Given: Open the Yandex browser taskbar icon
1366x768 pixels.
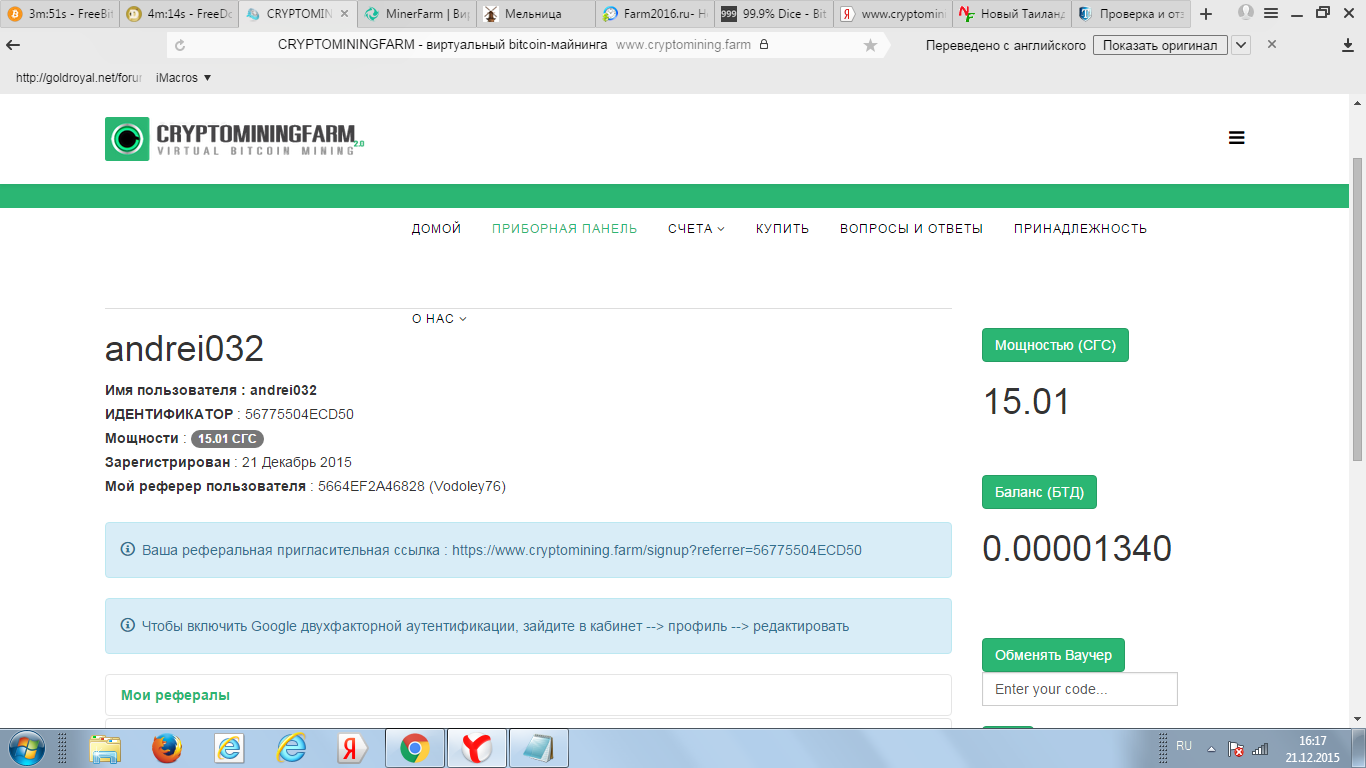Looking at the screenshot, I should (477, 748).
